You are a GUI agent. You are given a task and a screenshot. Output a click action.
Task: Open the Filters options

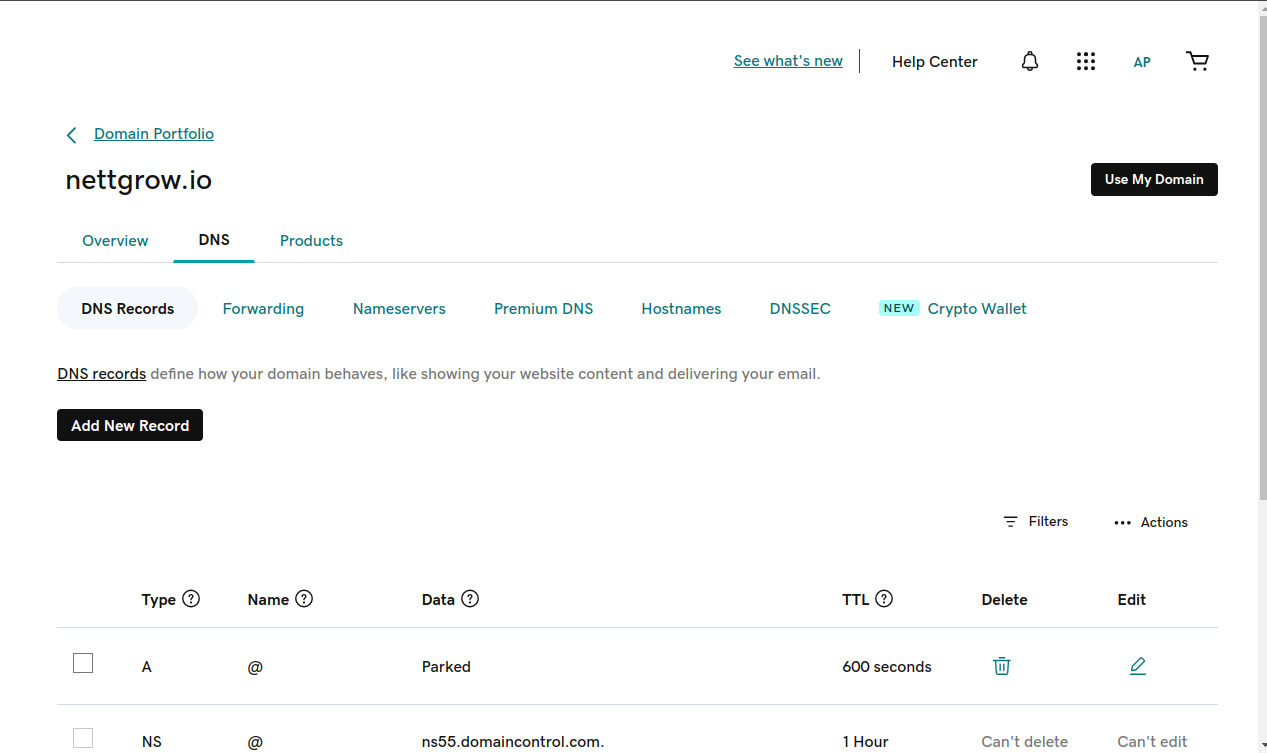(x=1036, y=522)
